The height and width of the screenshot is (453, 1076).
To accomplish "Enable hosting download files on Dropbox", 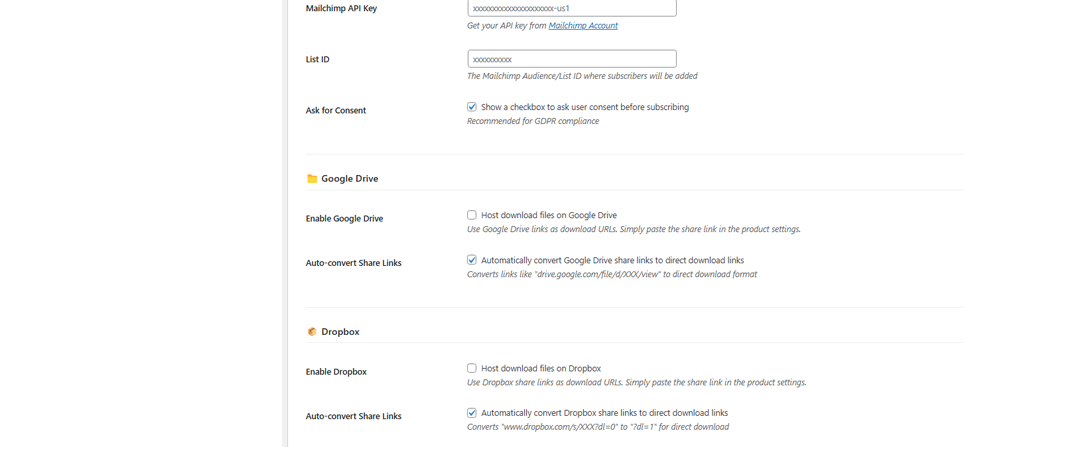I will 472,368.
